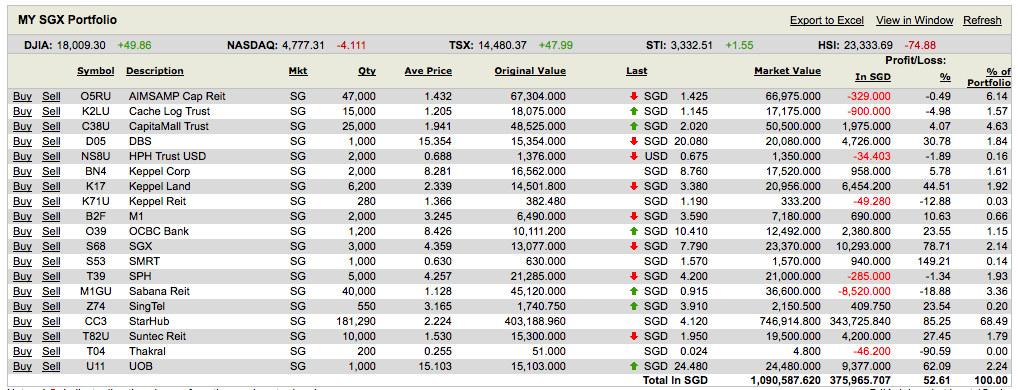Open View in Window link
Screen dimensions: 1018x390
[x=914, y=20]
